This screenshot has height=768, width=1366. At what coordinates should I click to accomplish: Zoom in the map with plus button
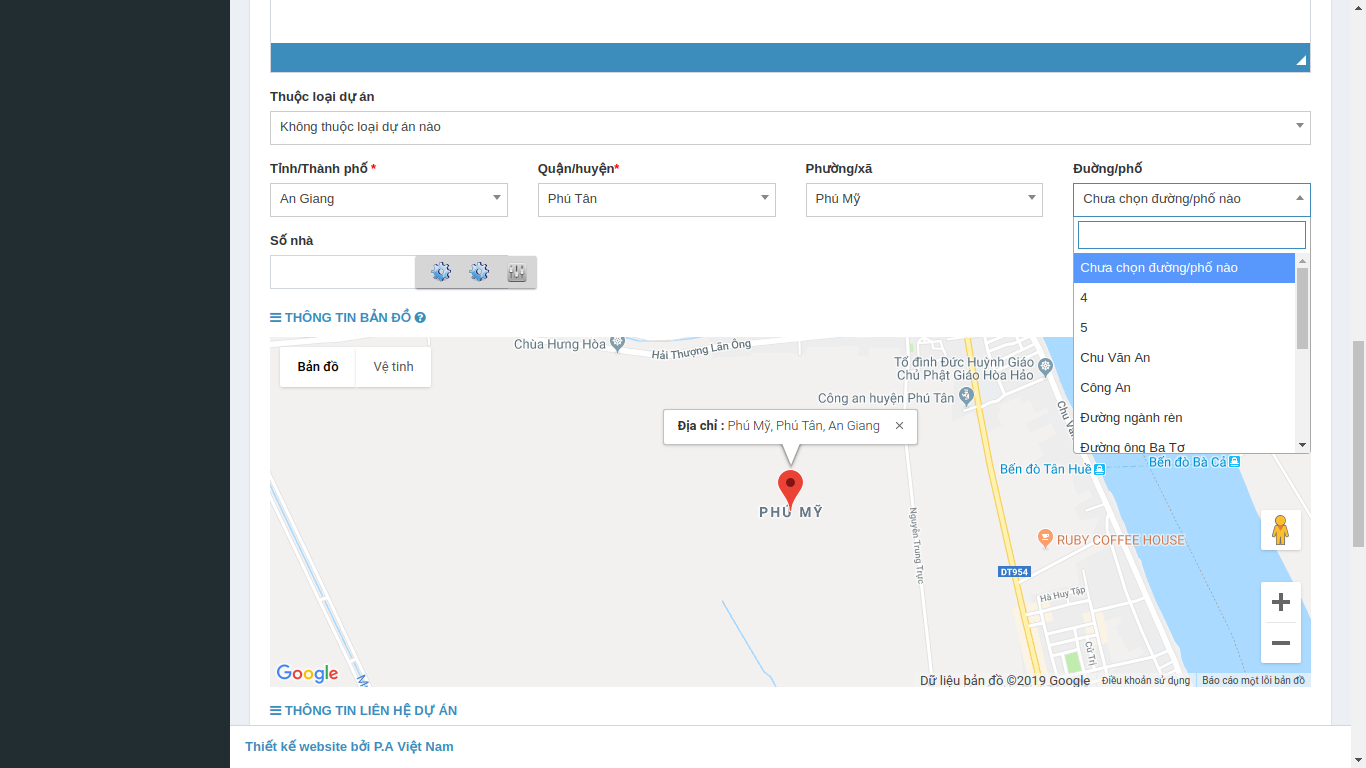tap(1281, 602)
